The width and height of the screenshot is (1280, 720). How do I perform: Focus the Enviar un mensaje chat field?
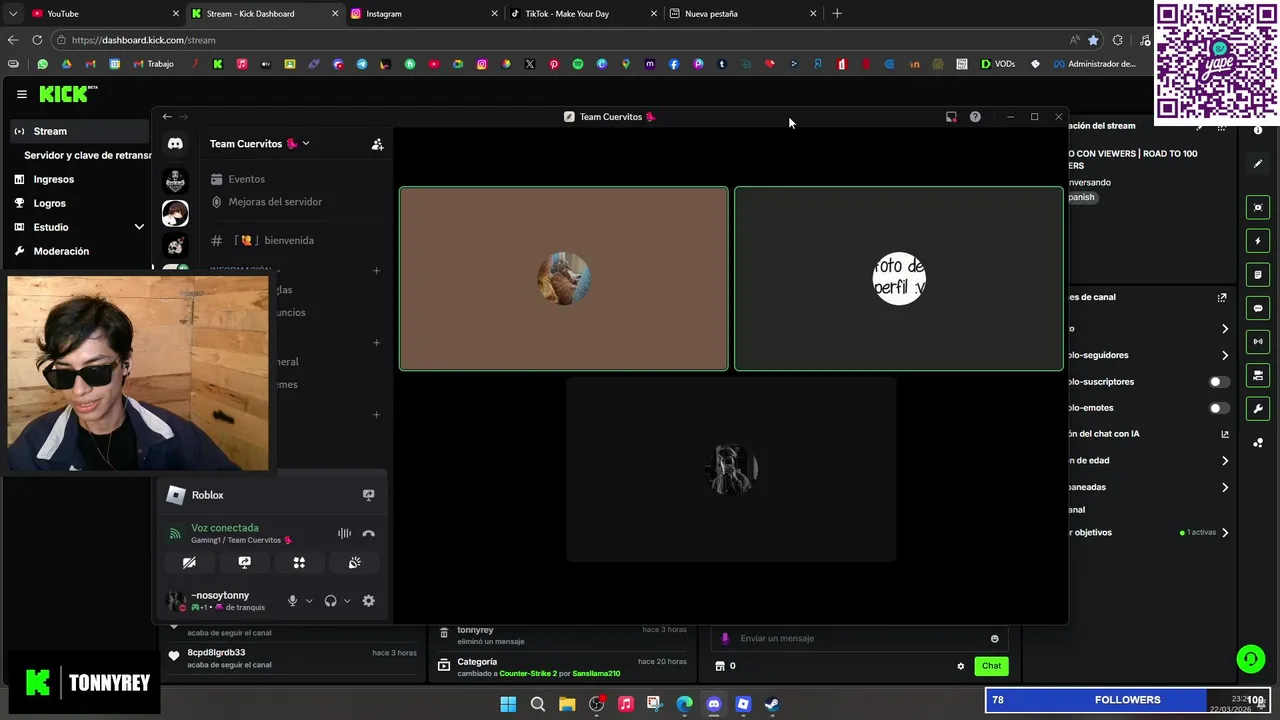860,639
